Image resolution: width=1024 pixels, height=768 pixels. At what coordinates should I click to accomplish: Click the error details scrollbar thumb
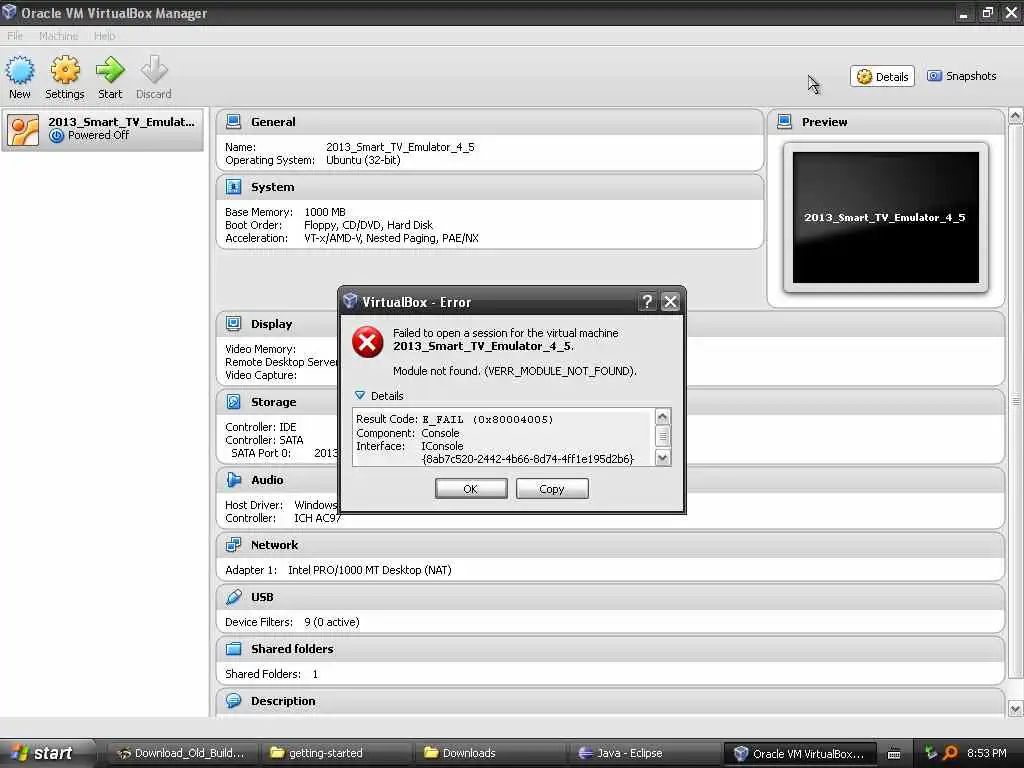[x=662, y=436]
